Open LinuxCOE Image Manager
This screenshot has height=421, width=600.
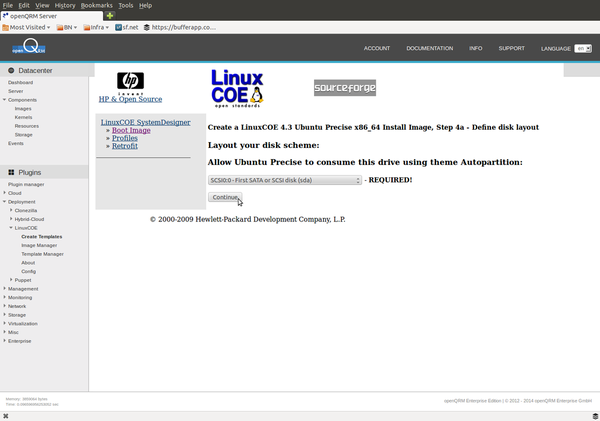click(x=39, y=245)
